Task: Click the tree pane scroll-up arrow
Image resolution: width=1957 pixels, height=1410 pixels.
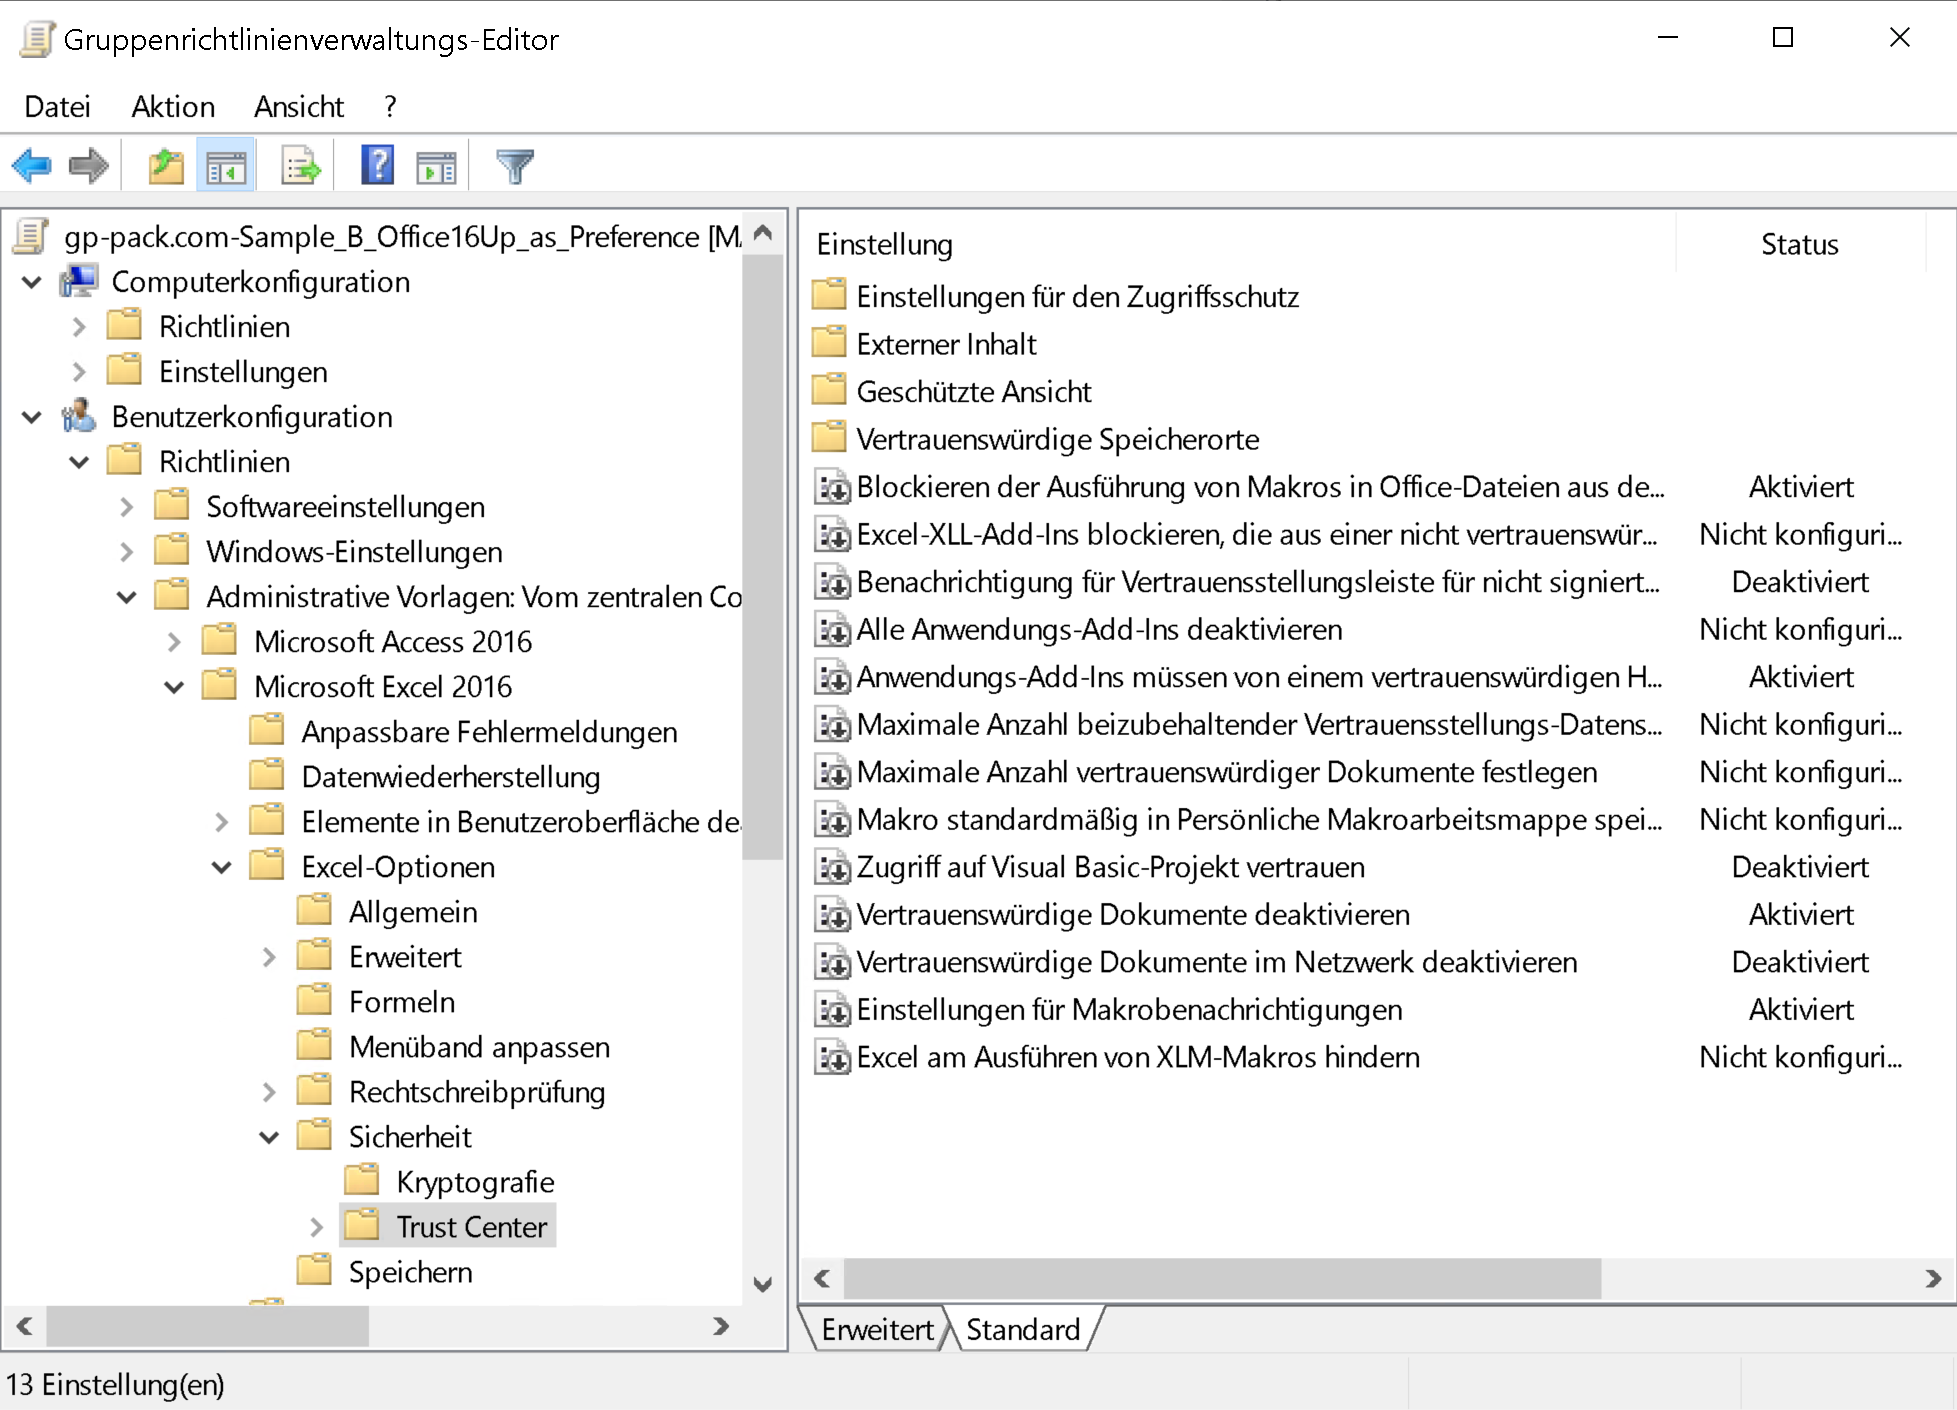Action: 763,233
